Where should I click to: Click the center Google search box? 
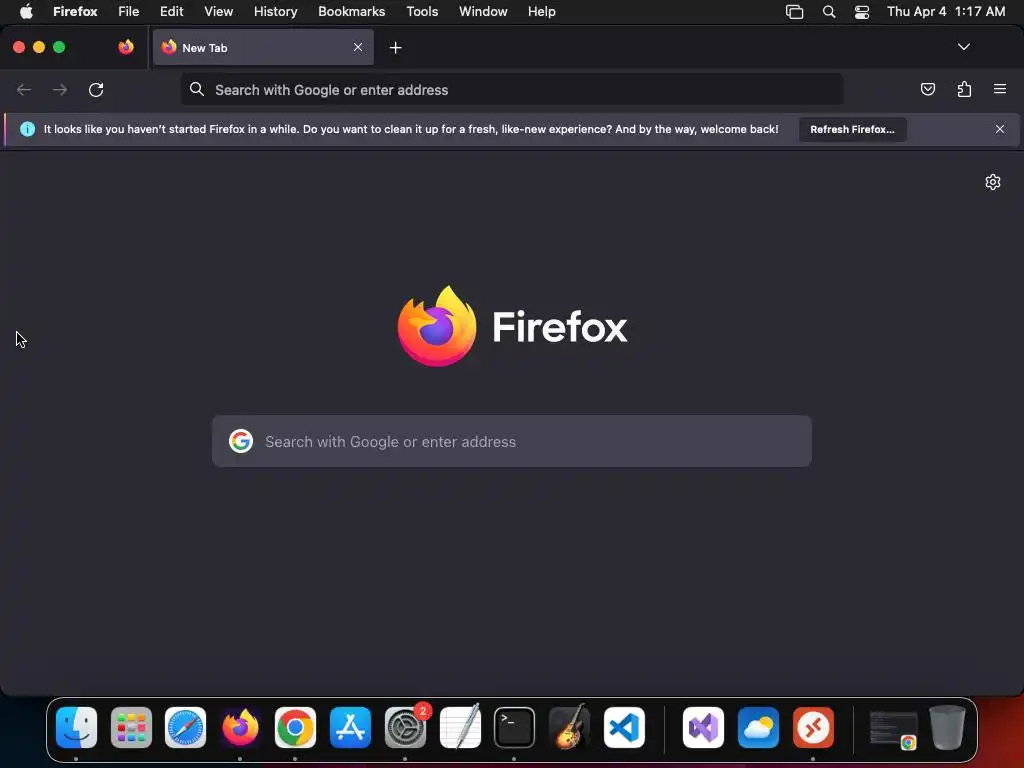coord(511,441)
